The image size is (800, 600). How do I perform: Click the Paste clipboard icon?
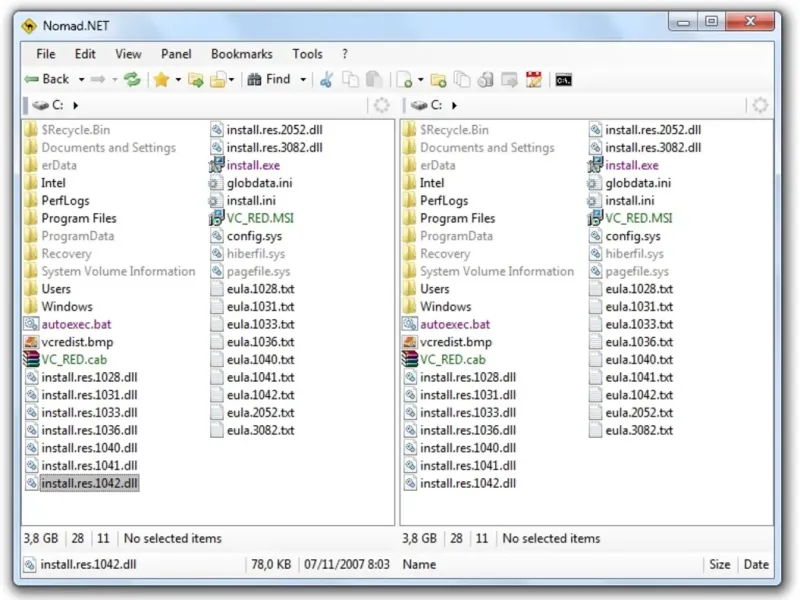pyautogui.click(x=374, y=80)
